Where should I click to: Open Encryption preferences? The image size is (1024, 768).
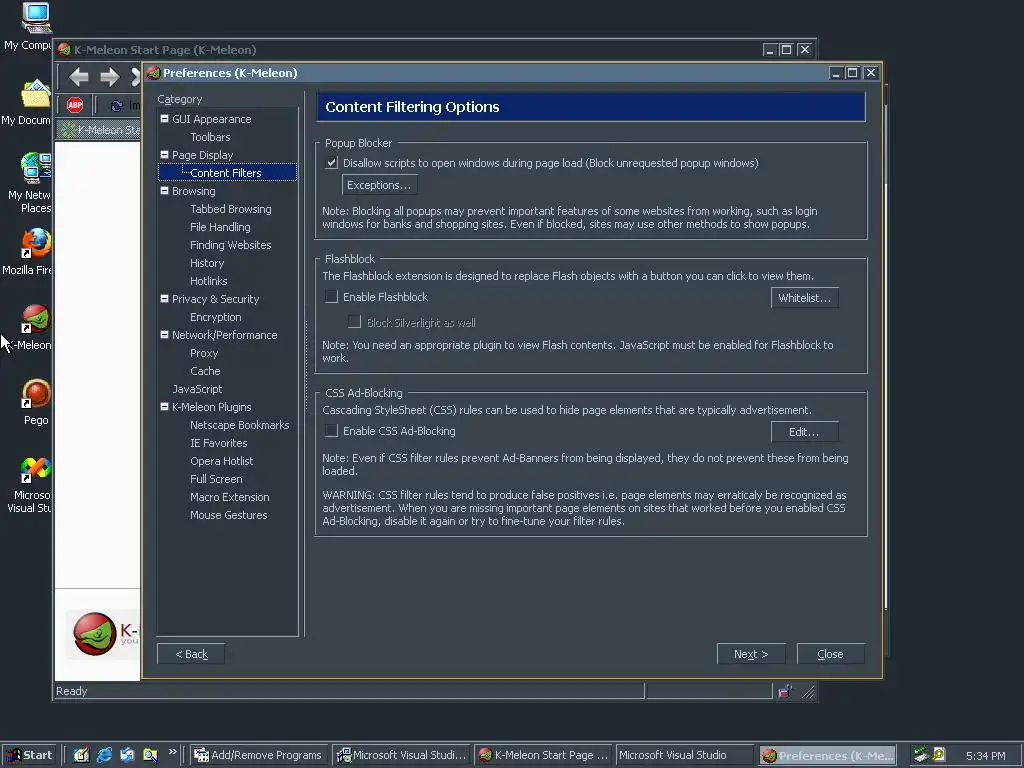coord(216,317)
